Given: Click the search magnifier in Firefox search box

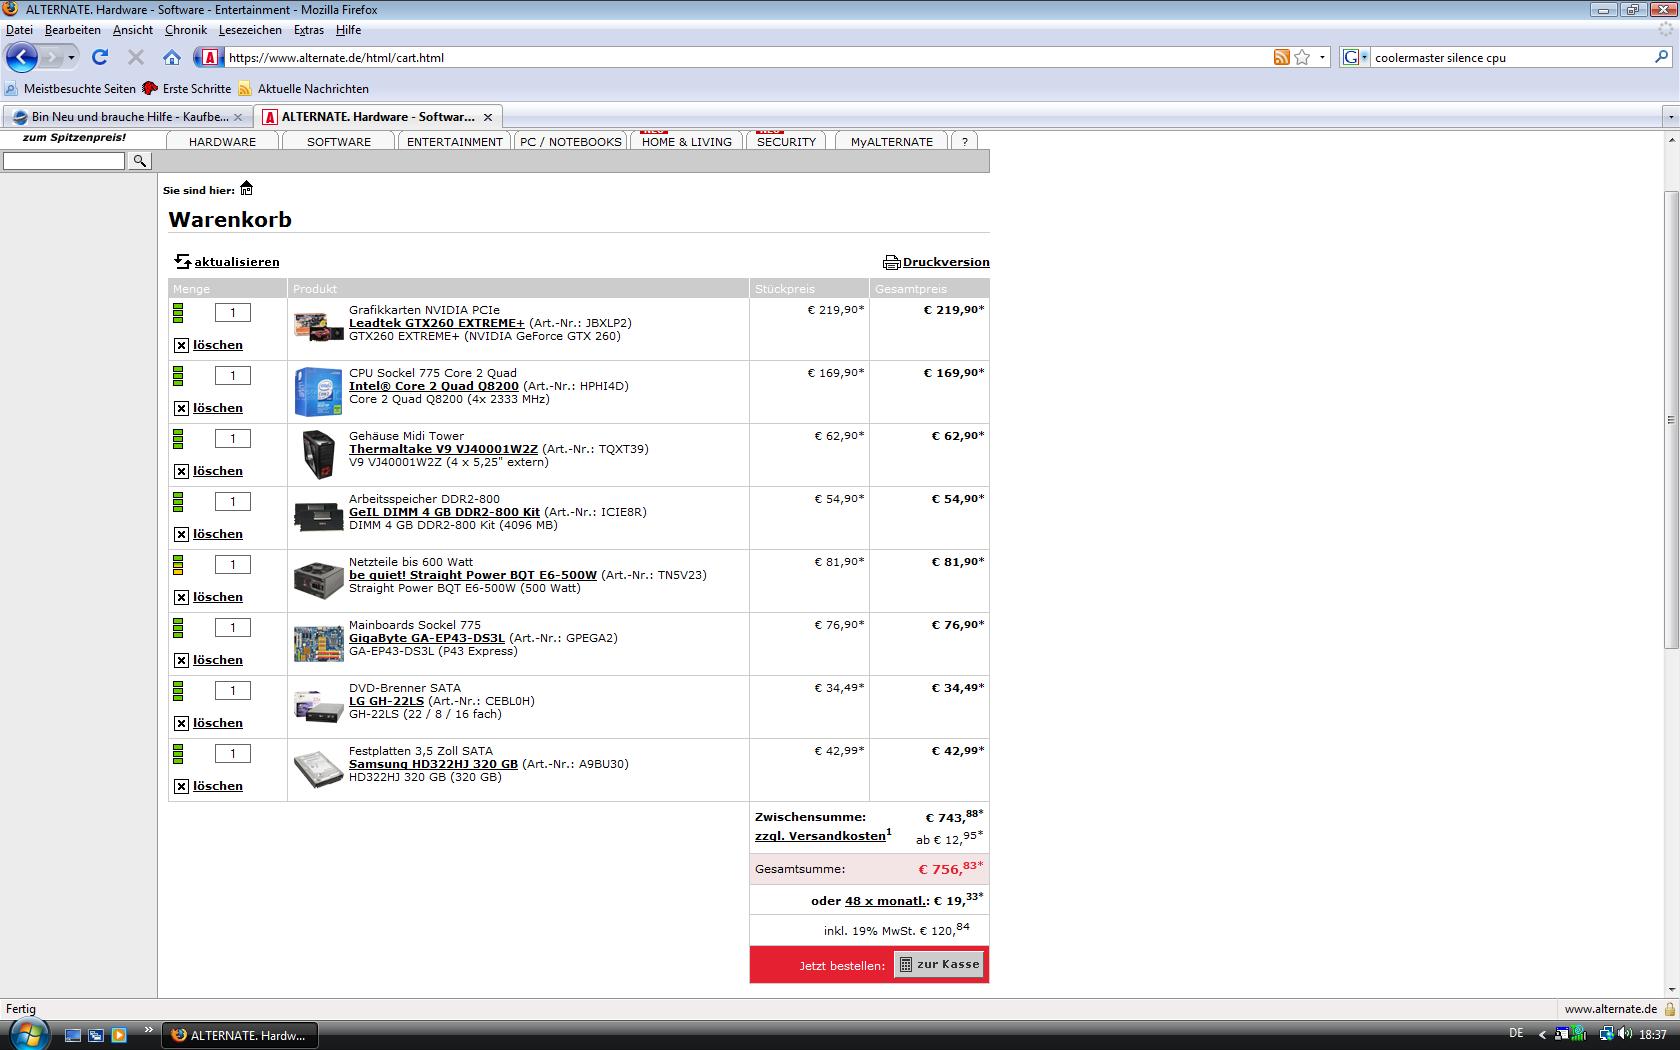Looking at the screenshot, I should pos(1662,57).
